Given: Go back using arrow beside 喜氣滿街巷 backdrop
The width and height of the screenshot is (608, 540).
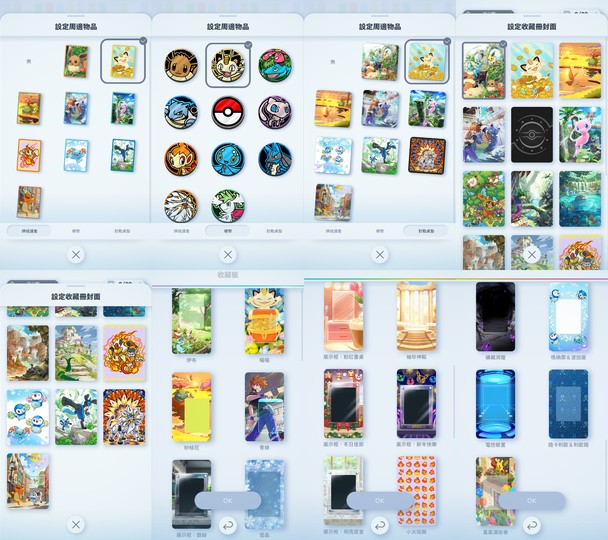Looking at the screenshot, I should click(x=532, y=525).
